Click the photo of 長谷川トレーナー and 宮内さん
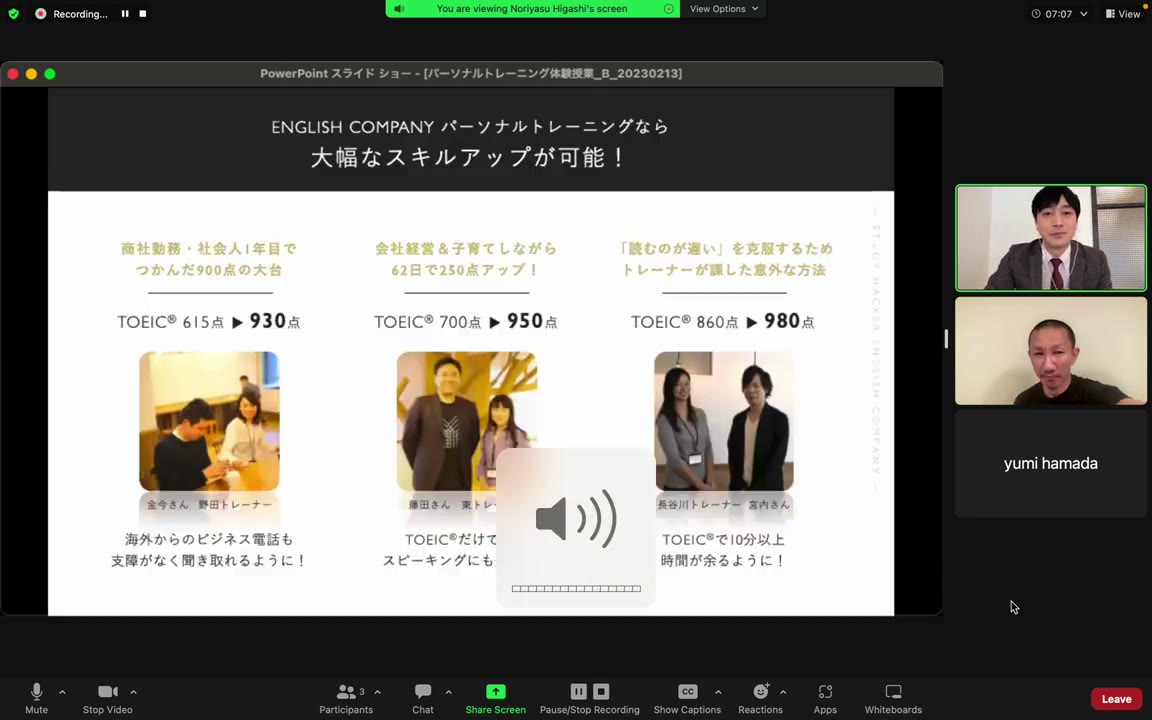The width and height of the screenshot is (1152, 720). pyautogui.click(x=724, y=421)
